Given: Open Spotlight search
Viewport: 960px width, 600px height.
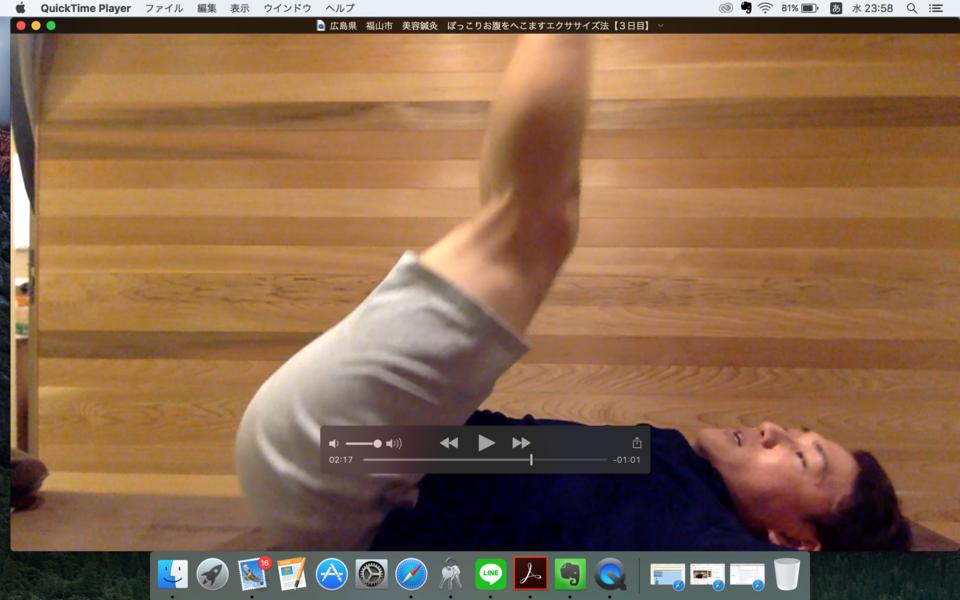Looking at the screenshot, I should coord(912,8).
